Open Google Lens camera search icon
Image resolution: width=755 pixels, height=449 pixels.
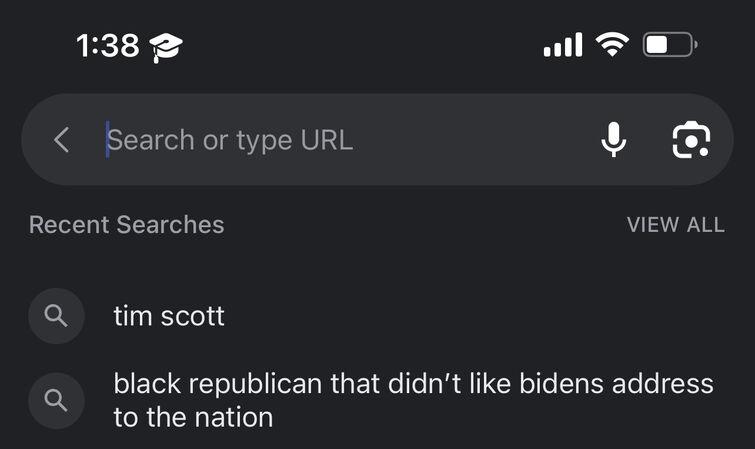[x=691, y=140]
